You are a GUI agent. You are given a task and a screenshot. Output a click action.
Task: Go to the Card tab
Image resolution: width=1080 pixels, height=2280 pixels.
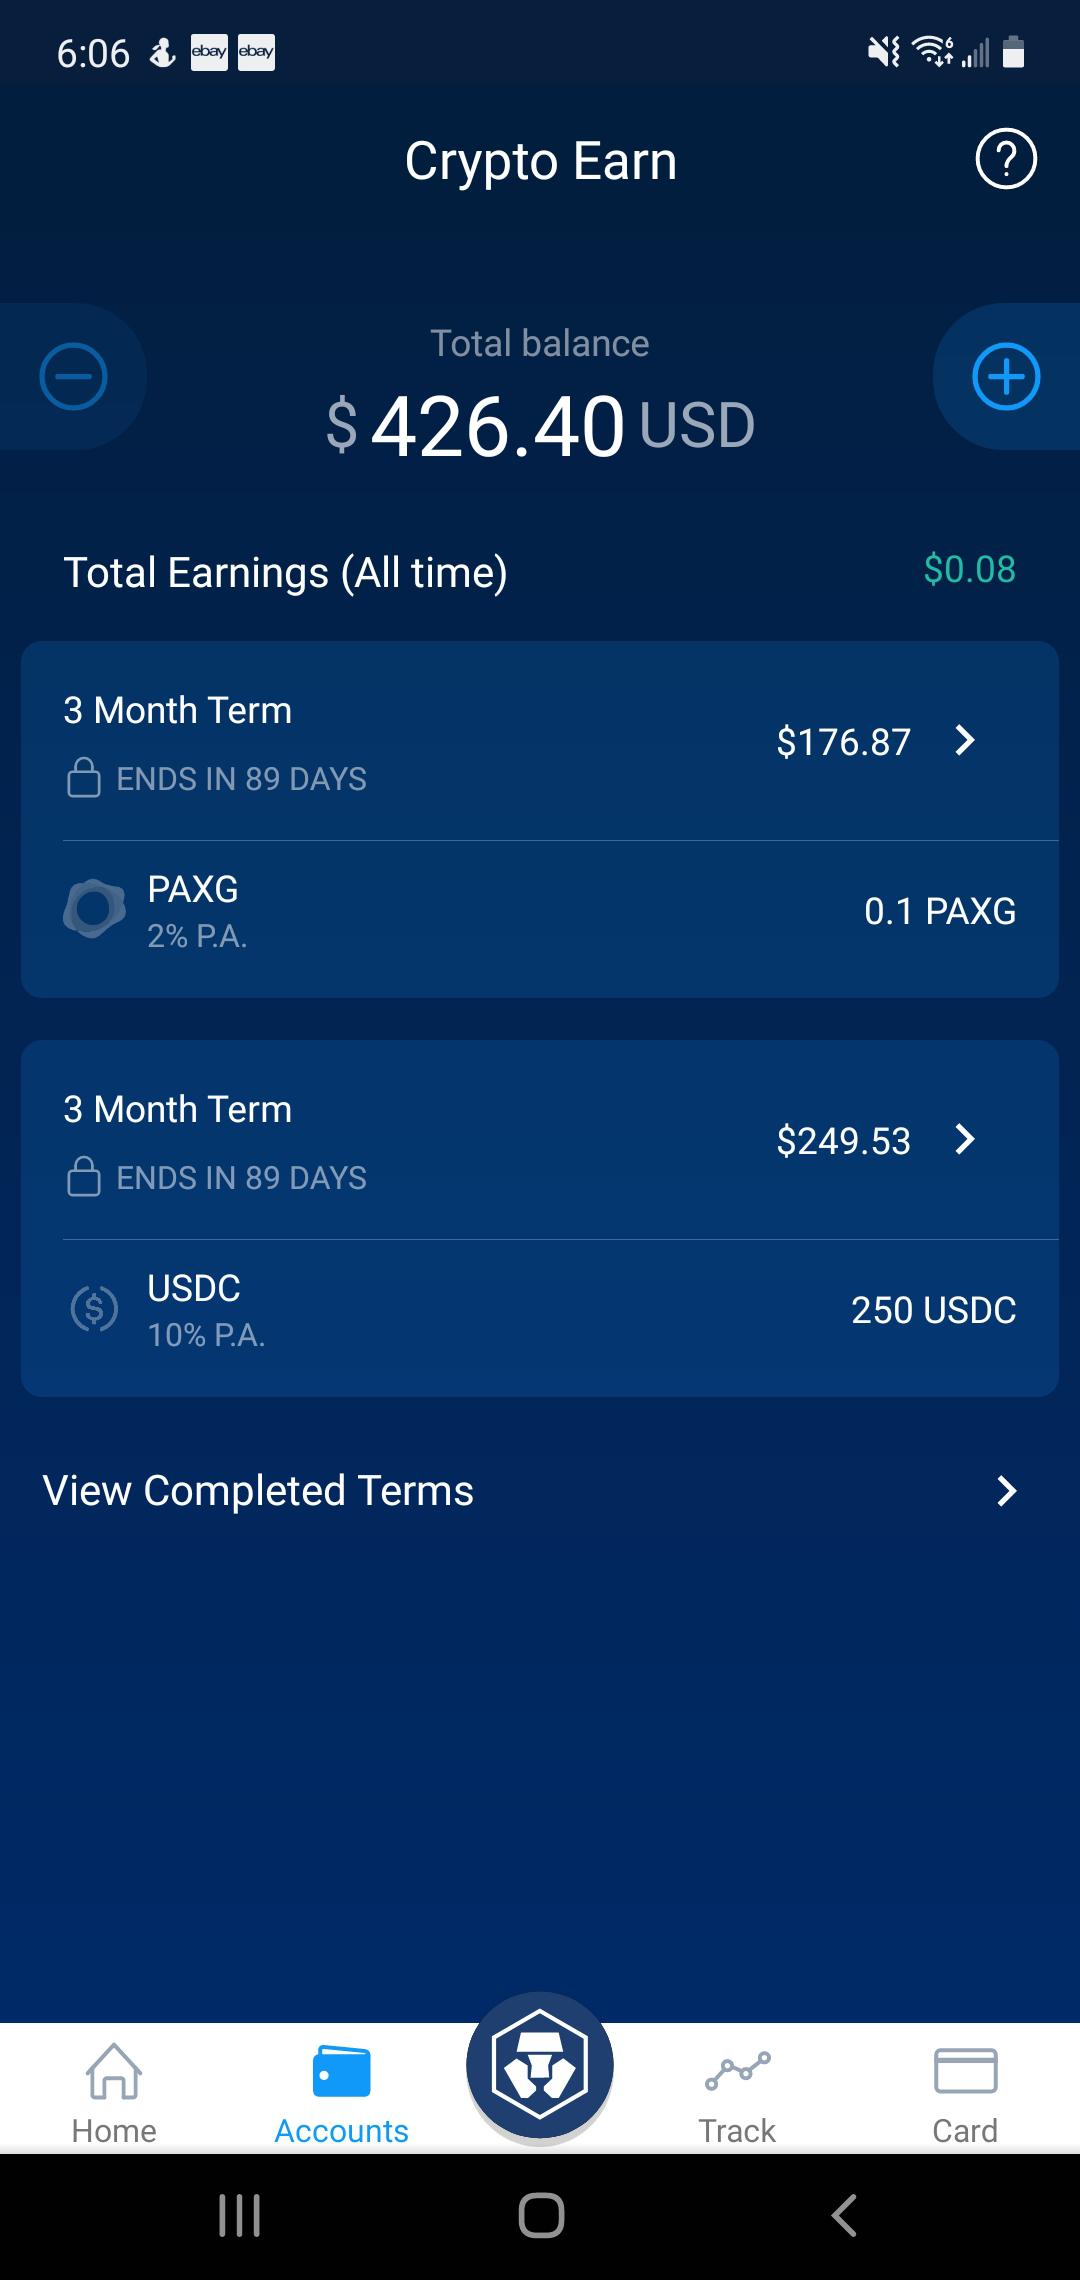click(965, 2088)
